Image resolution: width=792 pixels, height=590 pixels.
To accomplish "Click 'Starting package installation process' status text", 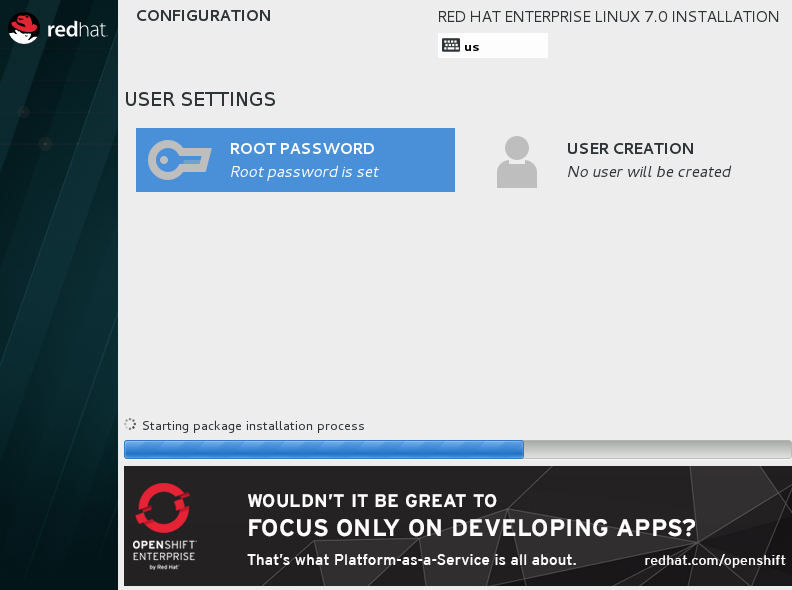I will pos(253,426).
